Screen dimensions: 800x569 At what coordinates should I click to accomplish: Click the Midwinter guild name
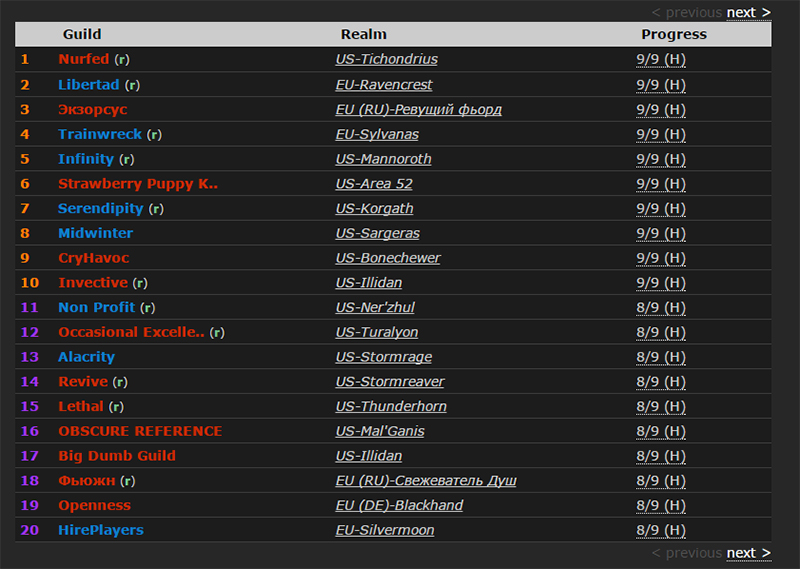point(95,233)
